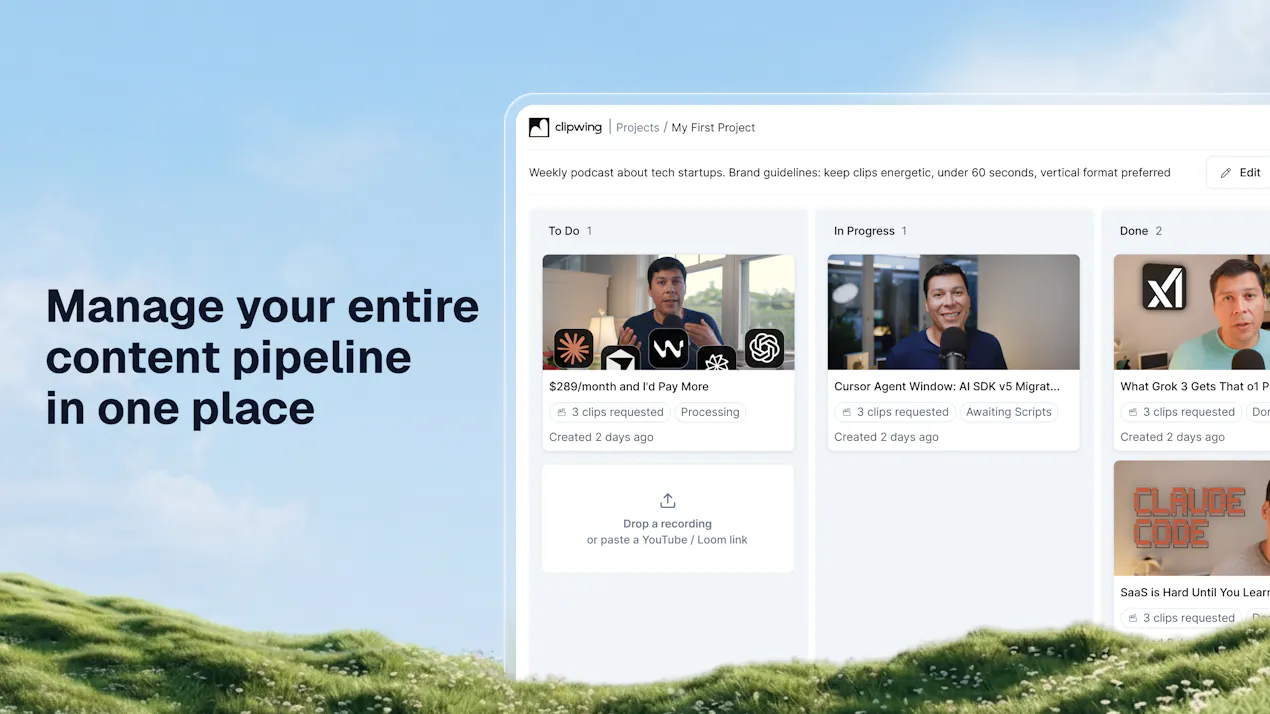Click the or paste a YouTube / Loom link text
The height and width of the screenshot is (714, 1270).
tap(667, 540)
